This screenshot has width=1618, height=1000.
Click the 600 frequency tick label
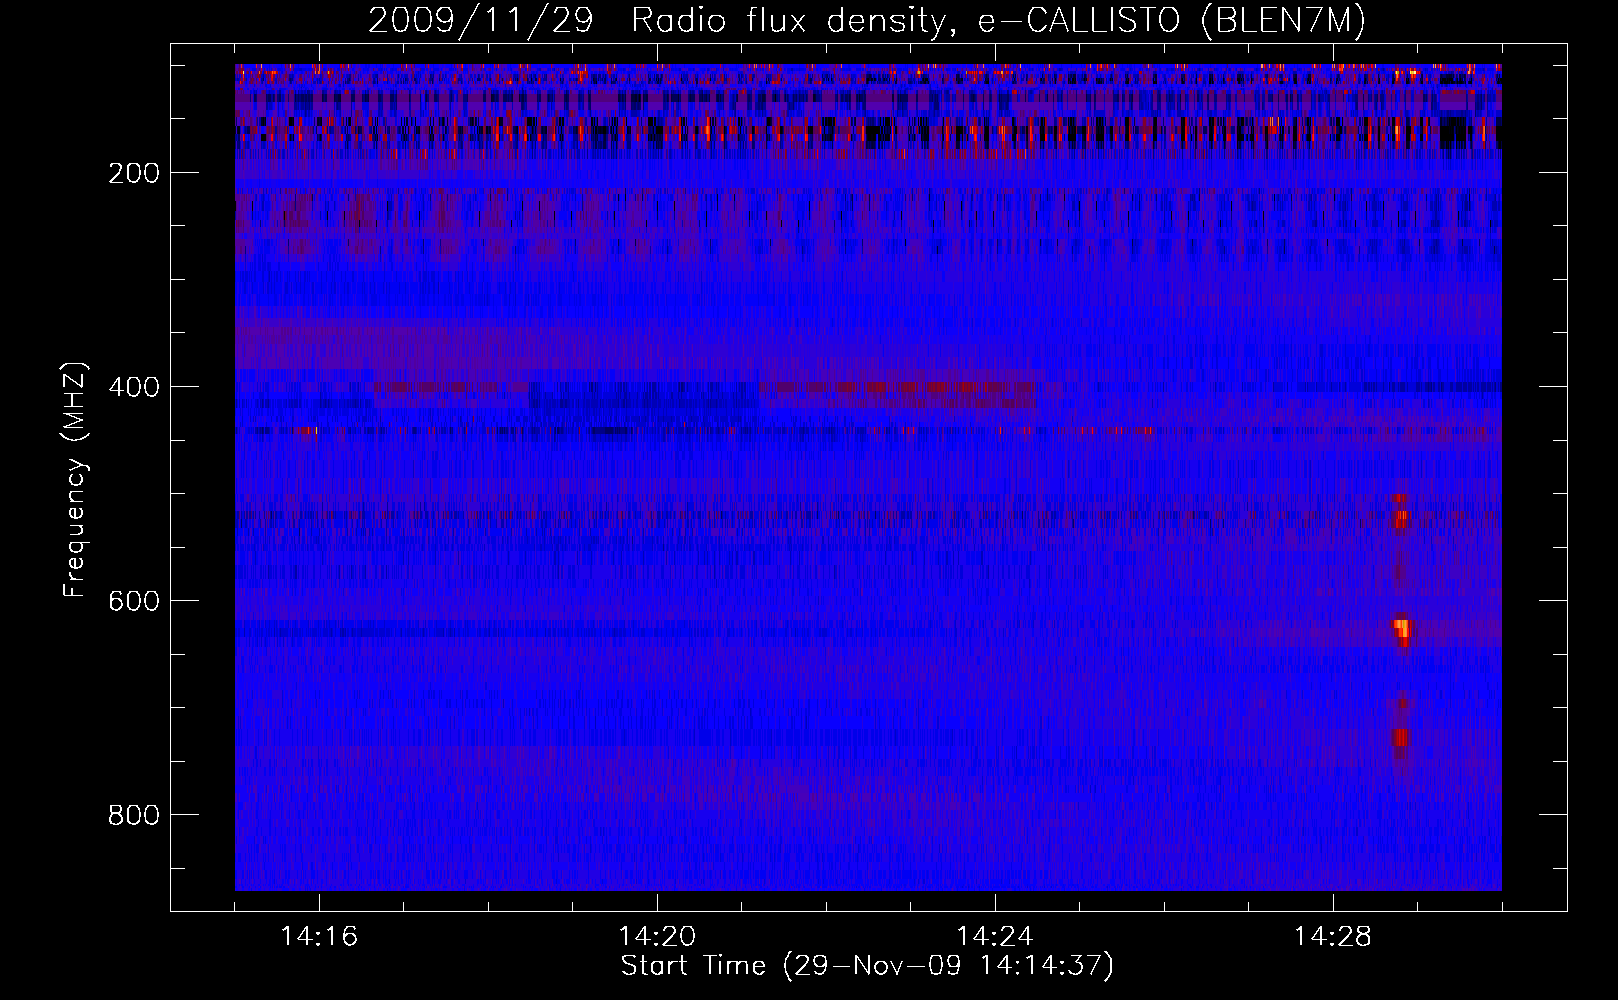tap(134, 601)
